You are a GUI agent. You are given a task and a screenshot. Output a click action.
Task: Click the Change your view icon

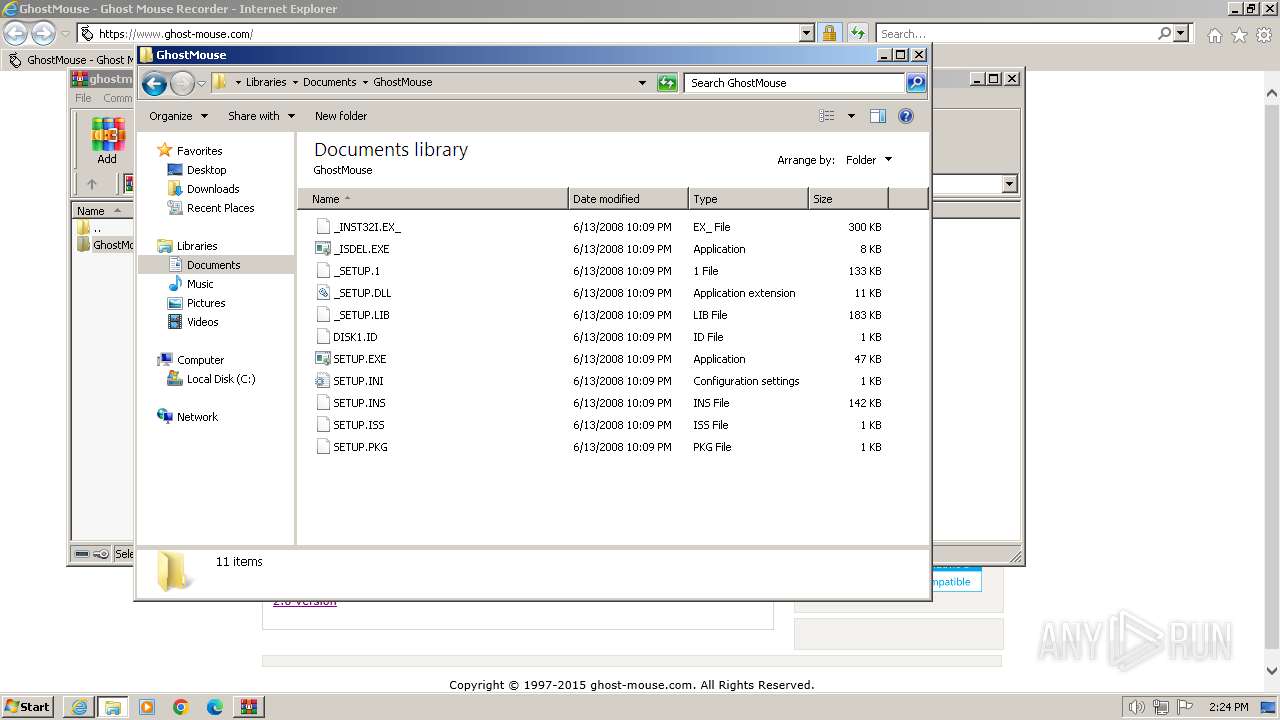click(827, 116)
